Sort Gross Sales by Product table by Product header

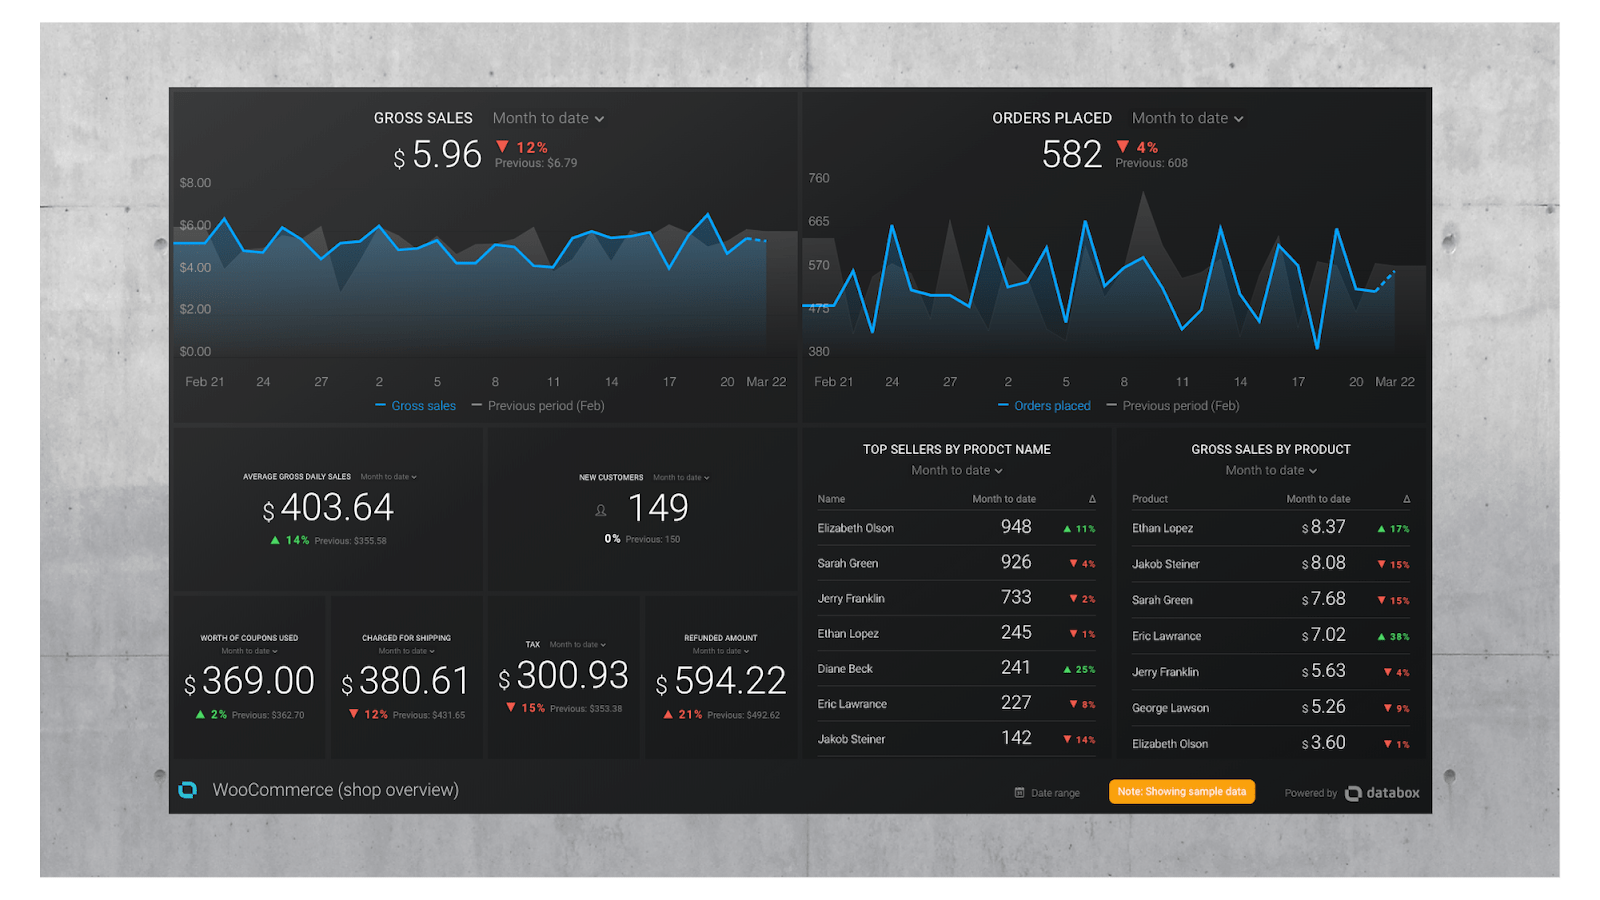click(x=1150, y=499)
